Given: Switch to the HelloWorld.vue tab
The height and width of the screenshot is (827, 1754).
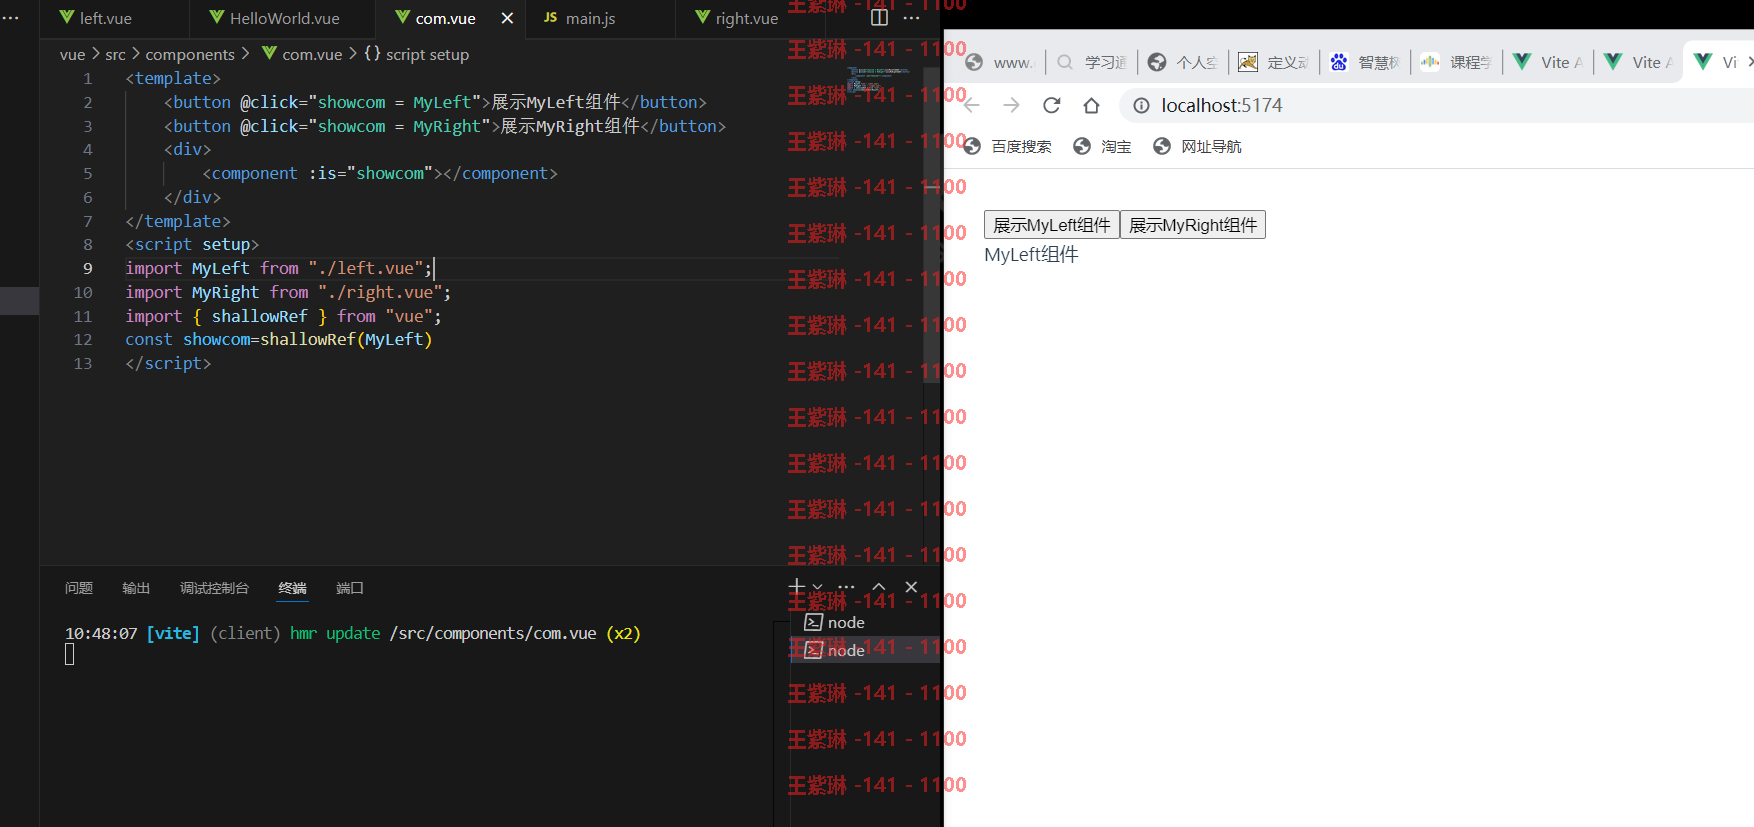Looking at the screenshot, I should pyautogui.click(x=274, y=18).
